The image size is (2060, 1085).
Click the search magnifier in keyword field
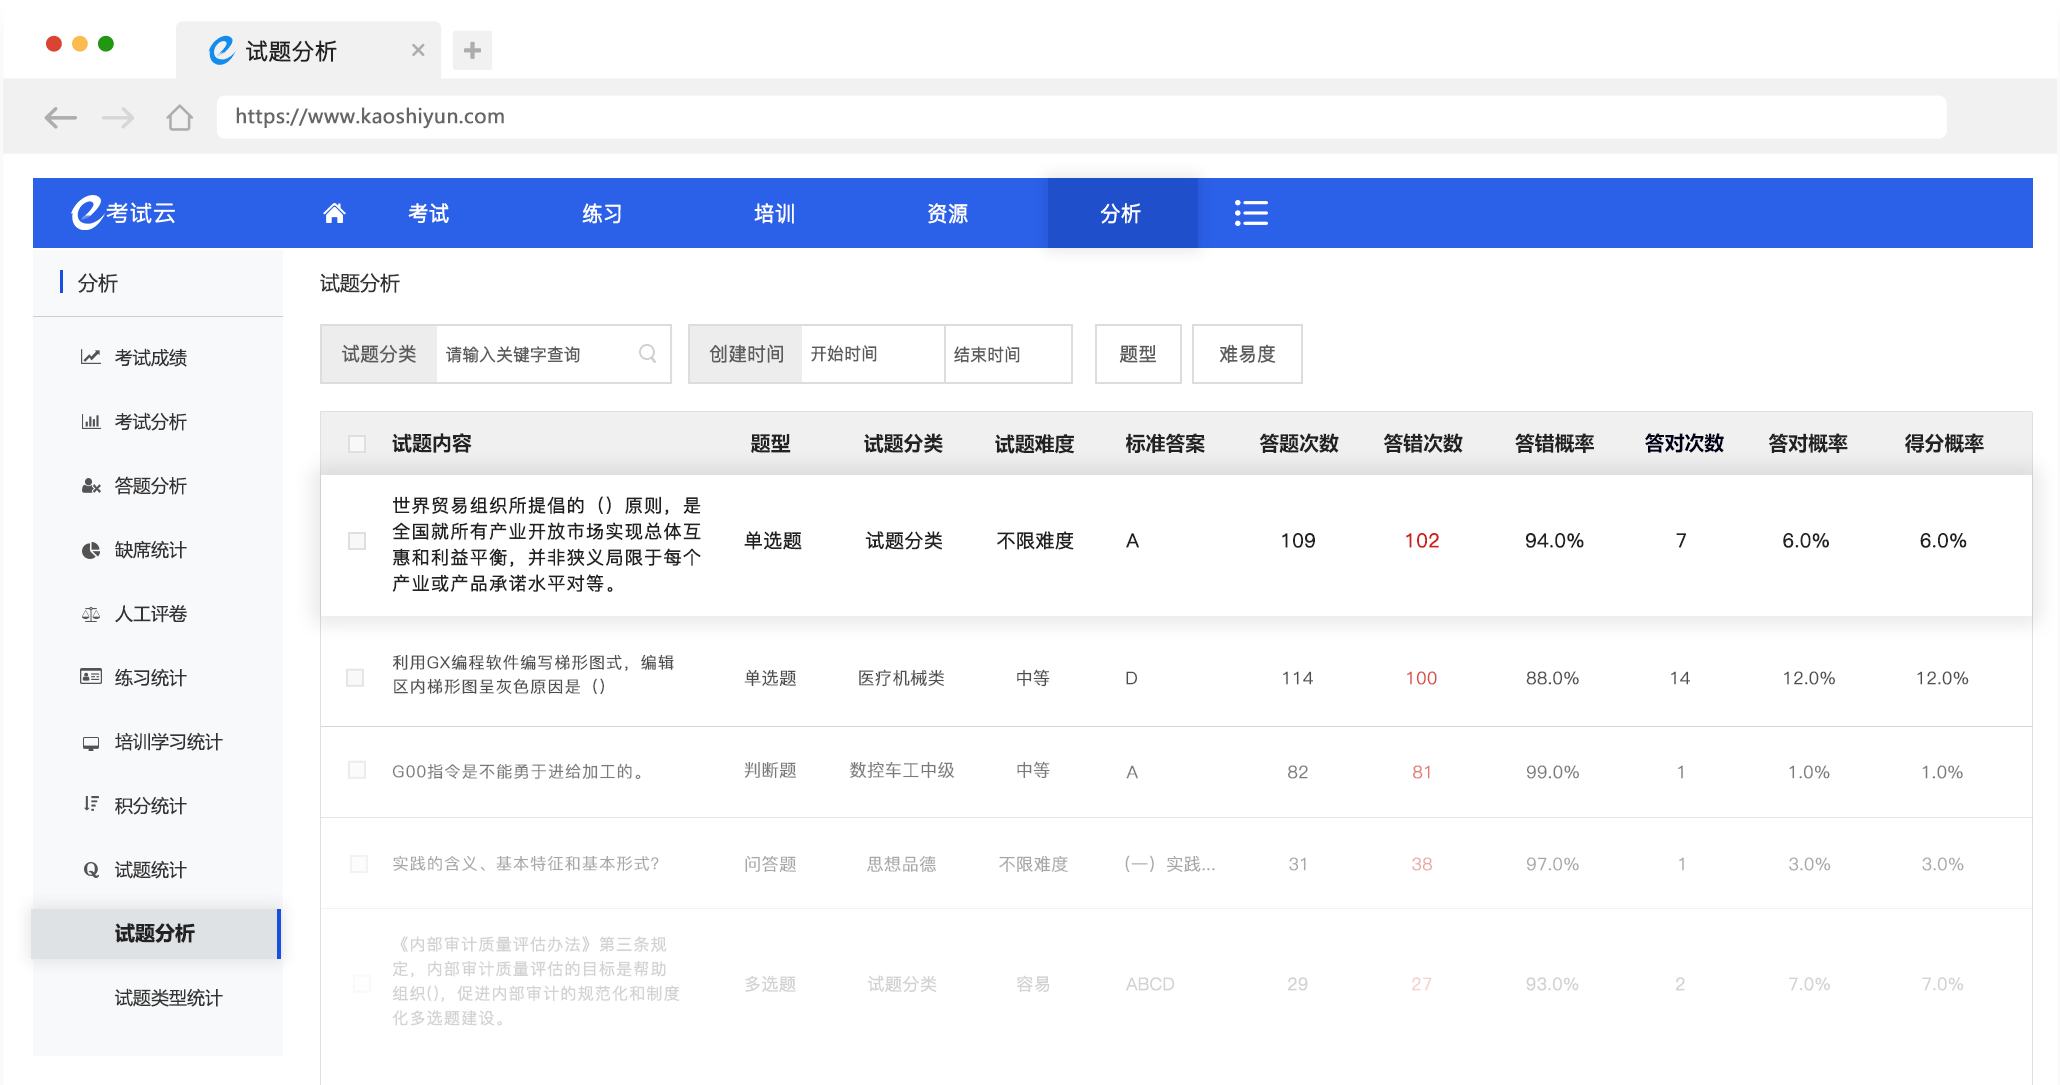[x=647, y=354]
